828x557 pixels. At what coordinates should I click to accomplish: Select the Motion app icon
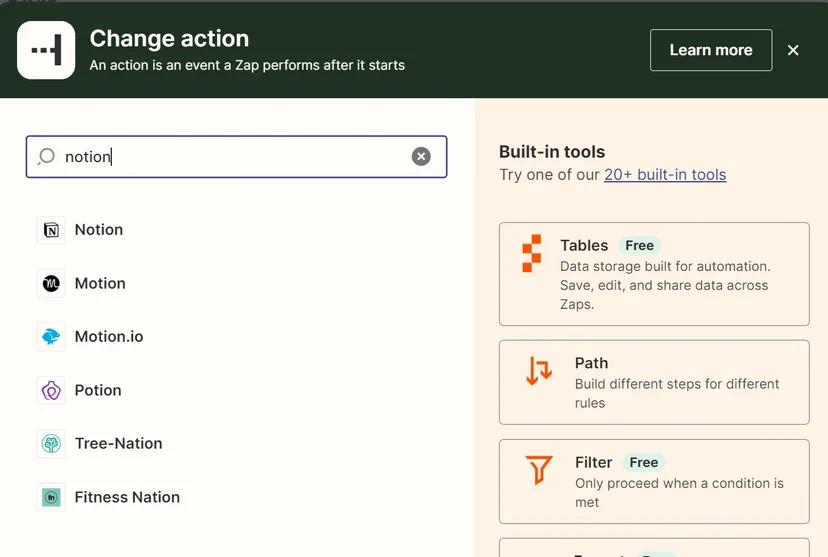51,284
